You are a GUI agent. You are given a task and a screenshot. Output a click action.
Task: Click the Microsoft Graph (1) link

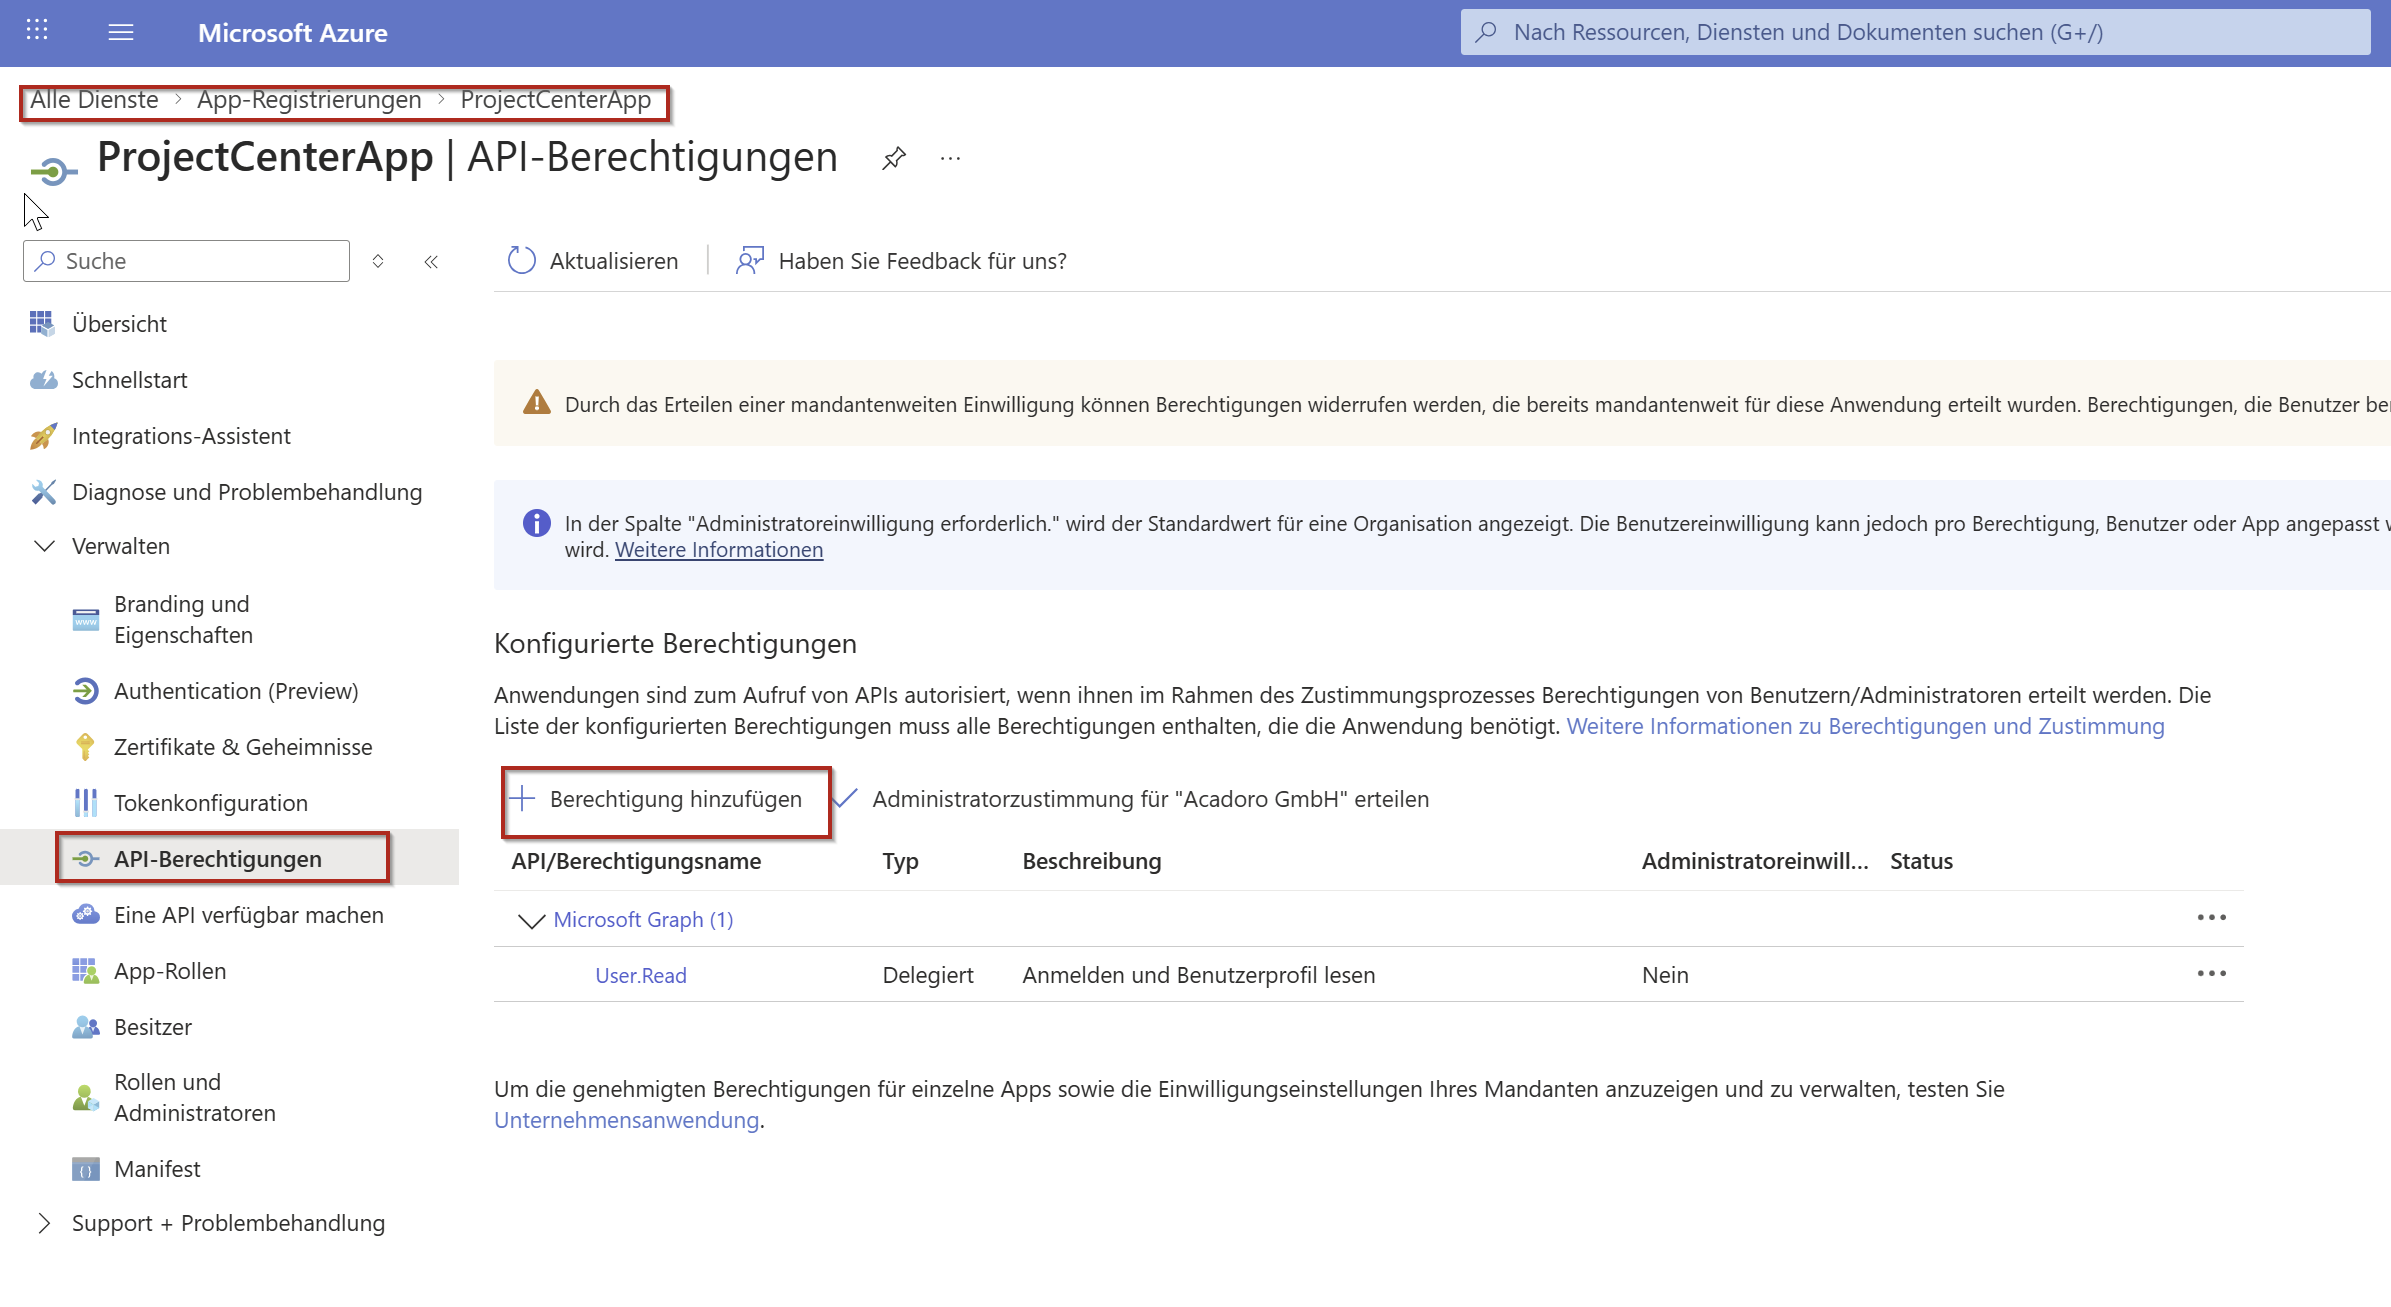click(643, 919)
